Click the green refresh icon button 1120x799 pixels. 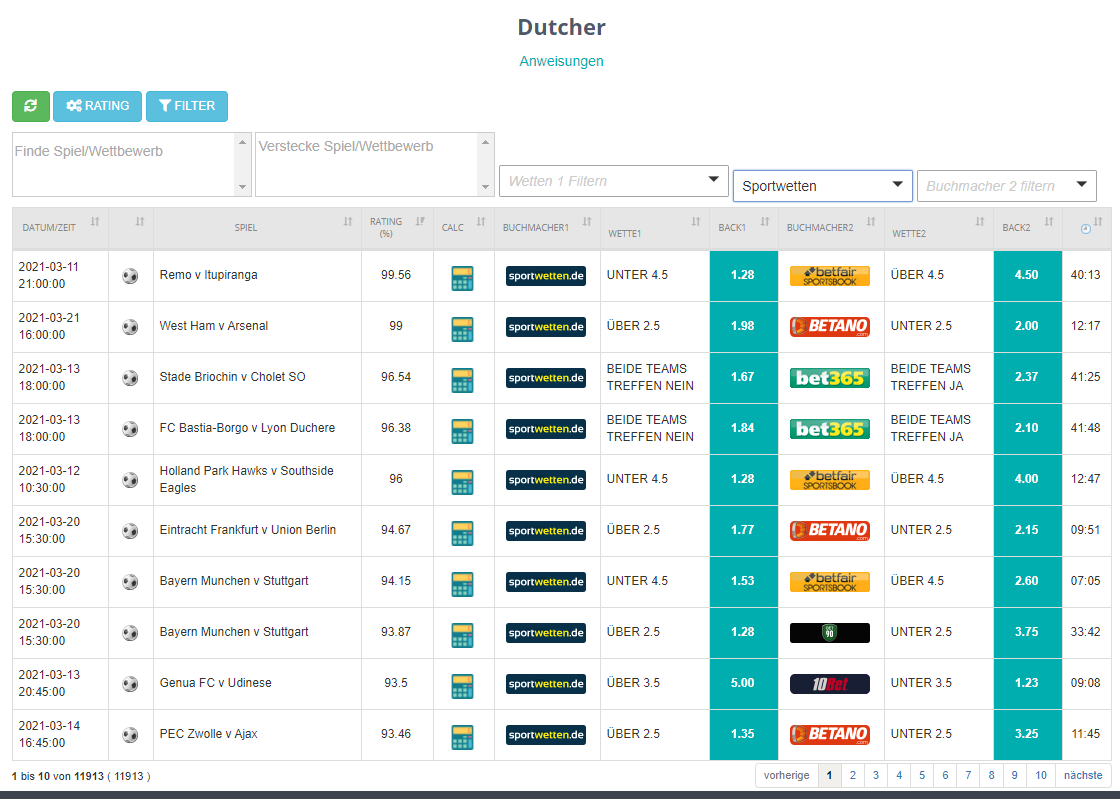pos(31,106)
